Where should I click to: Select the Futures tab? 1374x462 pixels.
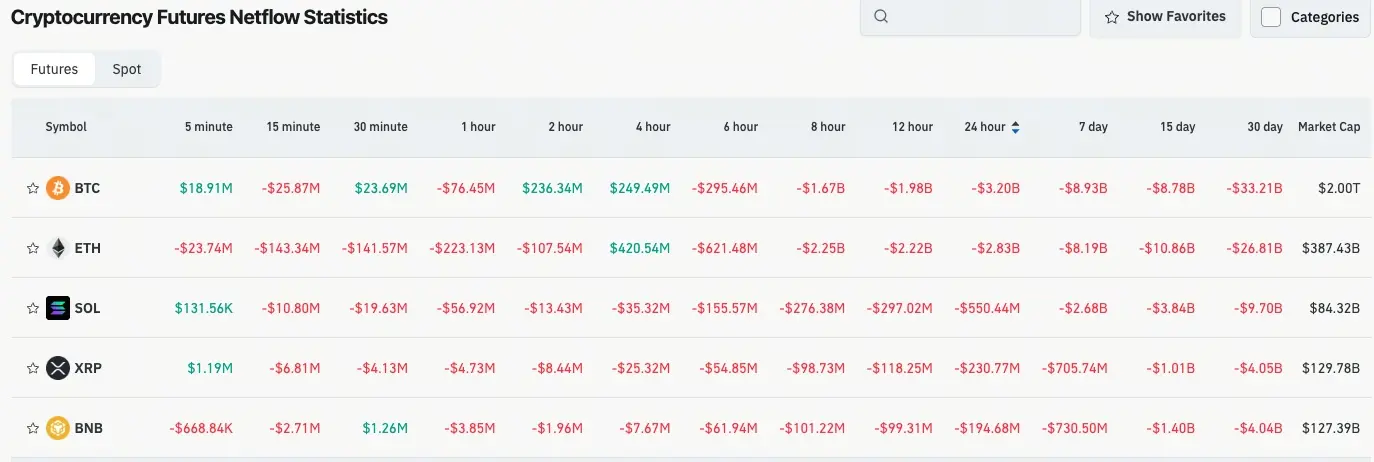(x=54, y=69)
